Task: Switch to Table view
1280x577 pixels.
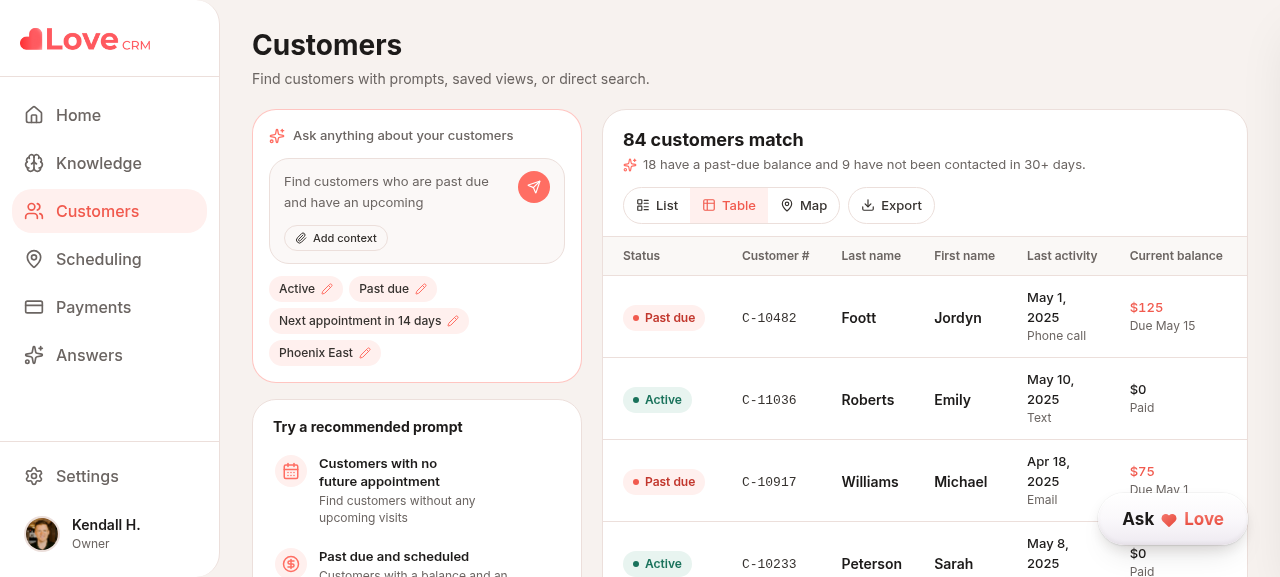Action: [x=729, y=205]
